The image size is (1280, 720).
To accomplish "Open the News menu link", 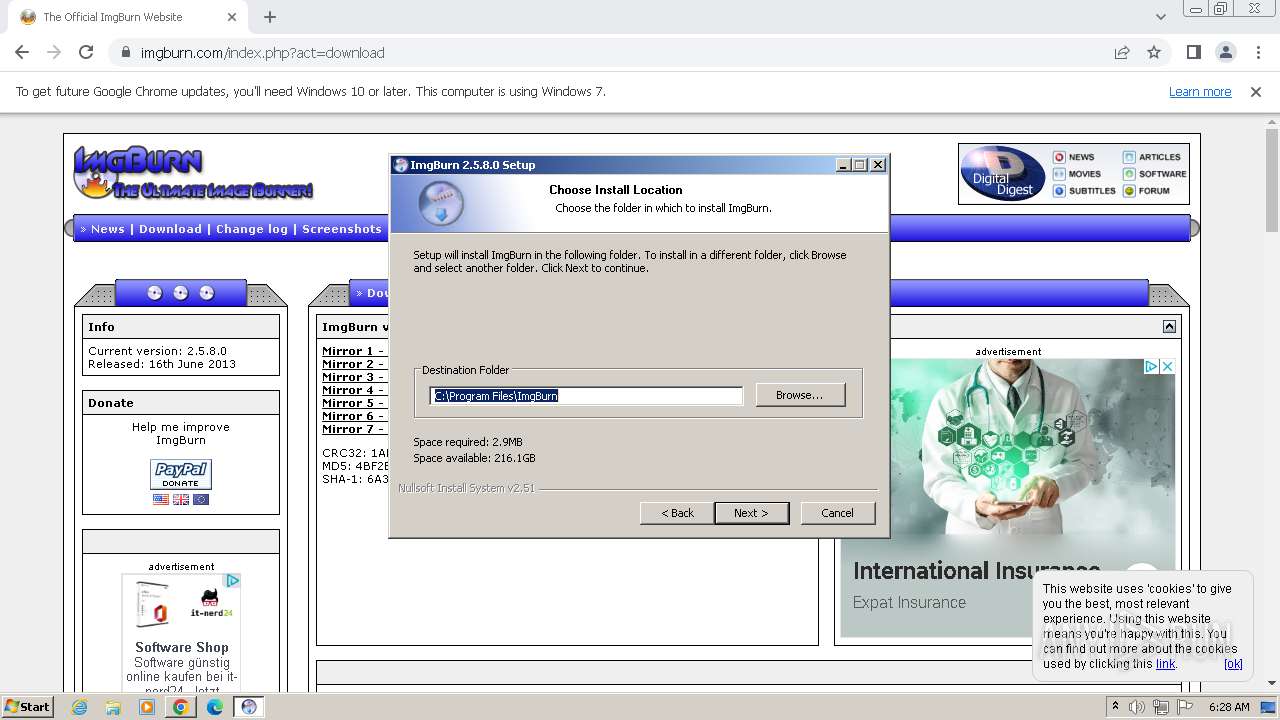I will coord(108,229).
